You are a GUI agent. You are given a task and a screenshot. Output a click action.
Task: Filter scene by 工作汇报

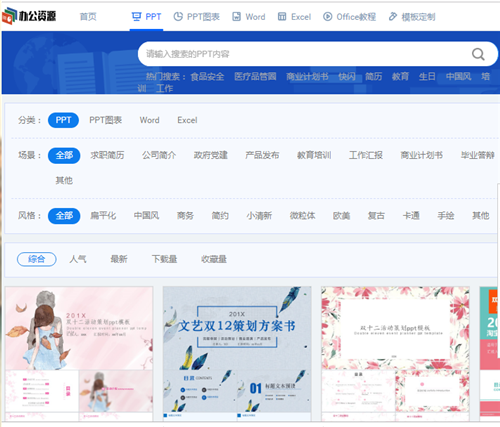pyautogui.click(x=366, y=155)
